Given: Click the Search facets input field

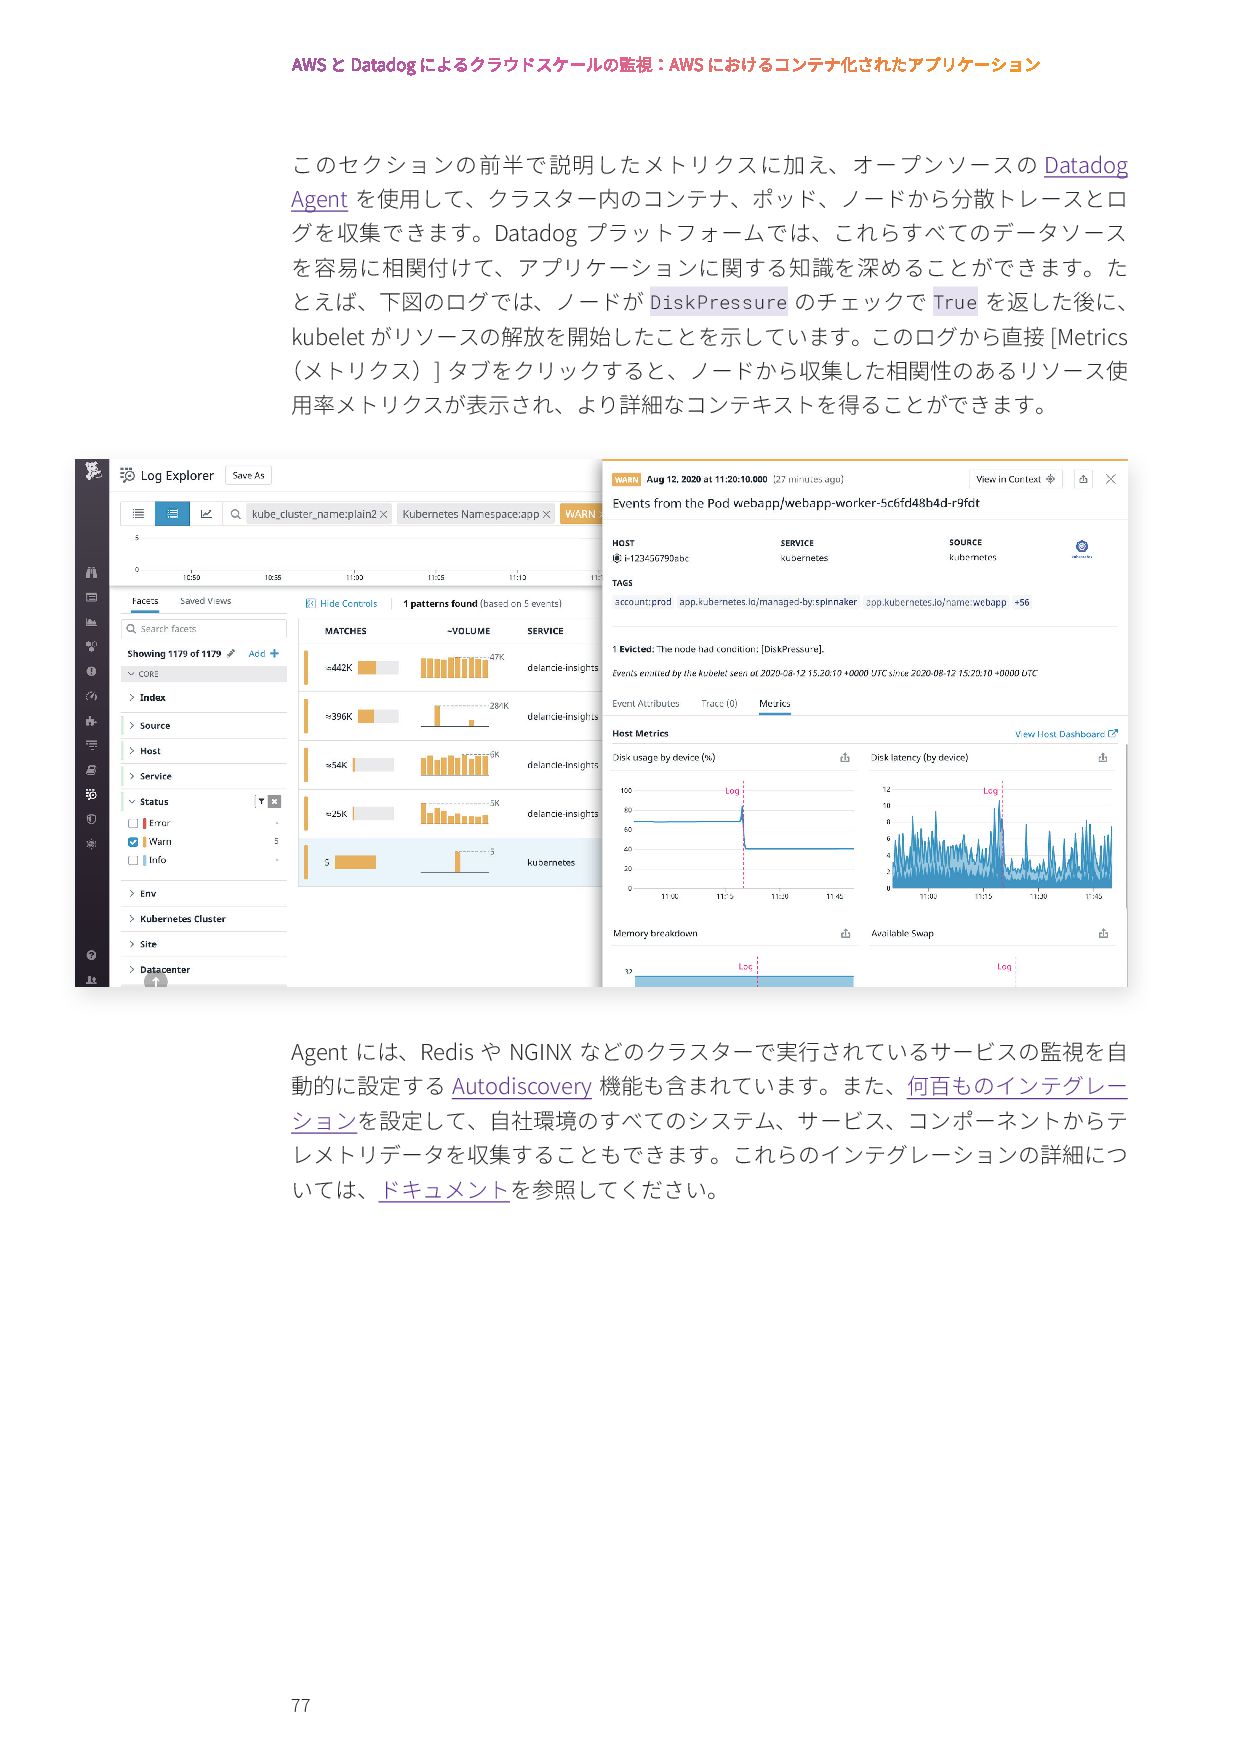Looking at the screenshot, I should click(204, 629).
